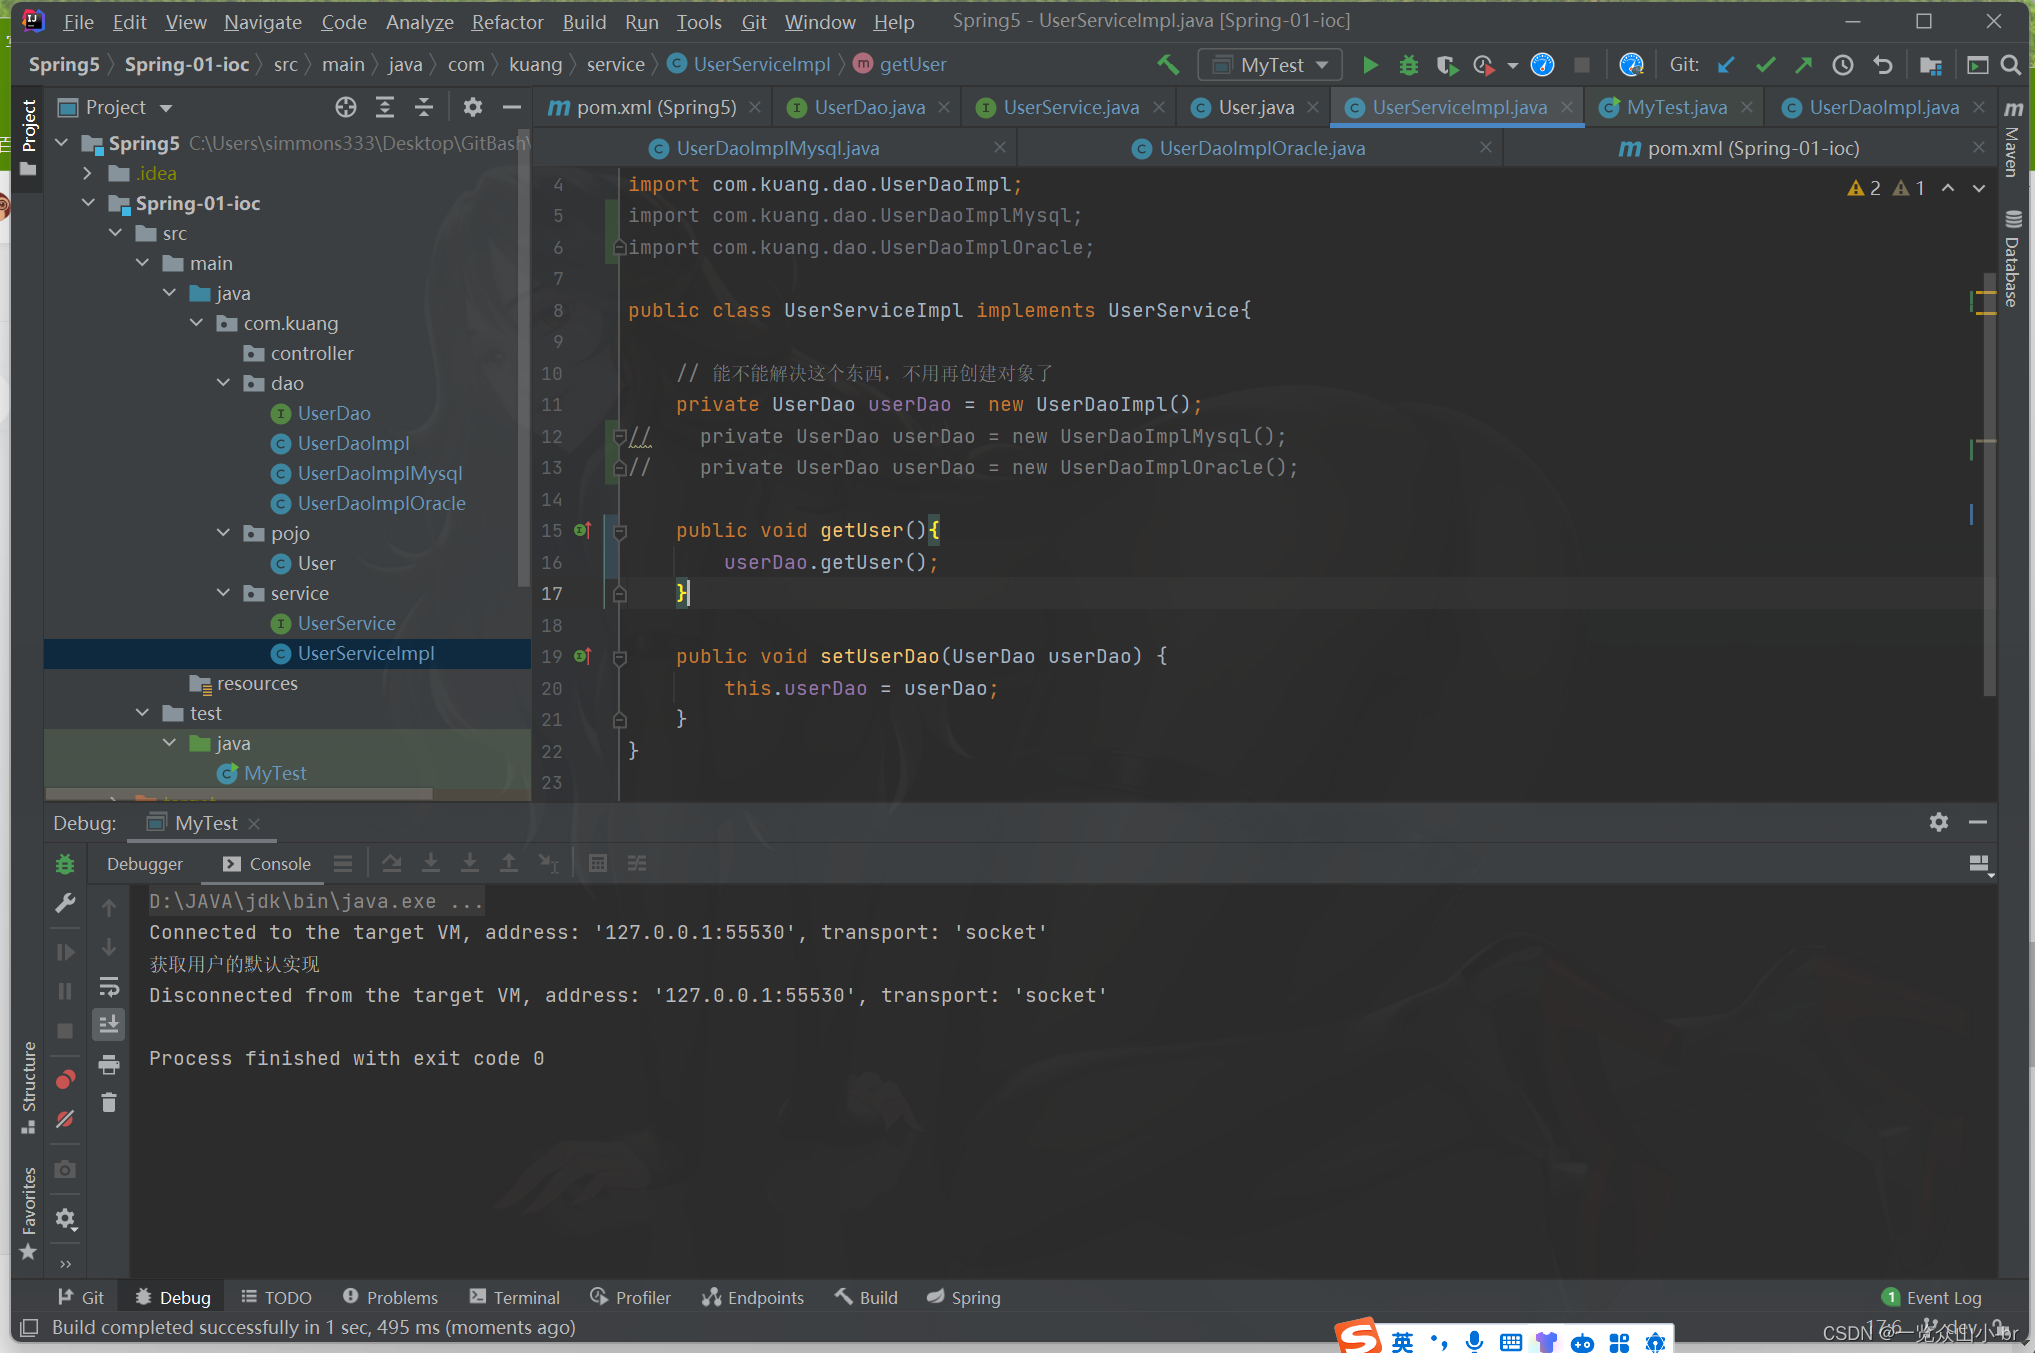The image size is (2035, 1353).
Task: Toggle Soft-Wrap in the console
Action: (109, 987)
